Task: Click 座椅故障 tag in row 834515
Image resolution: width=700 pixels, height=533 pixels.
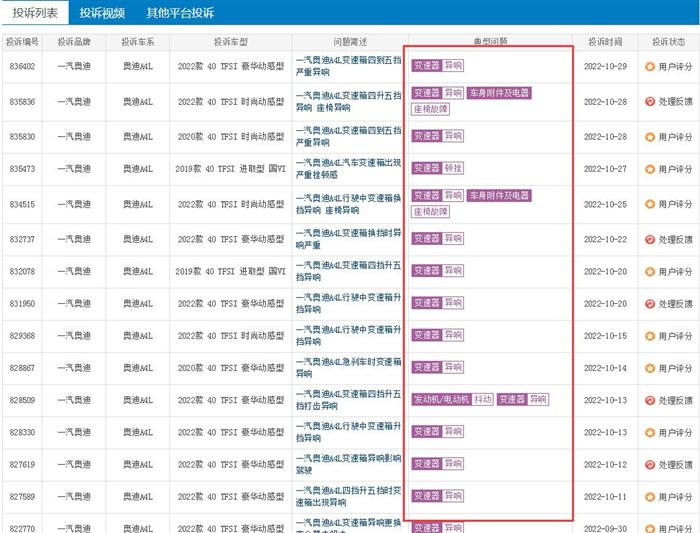Action: tap(430, 212)
